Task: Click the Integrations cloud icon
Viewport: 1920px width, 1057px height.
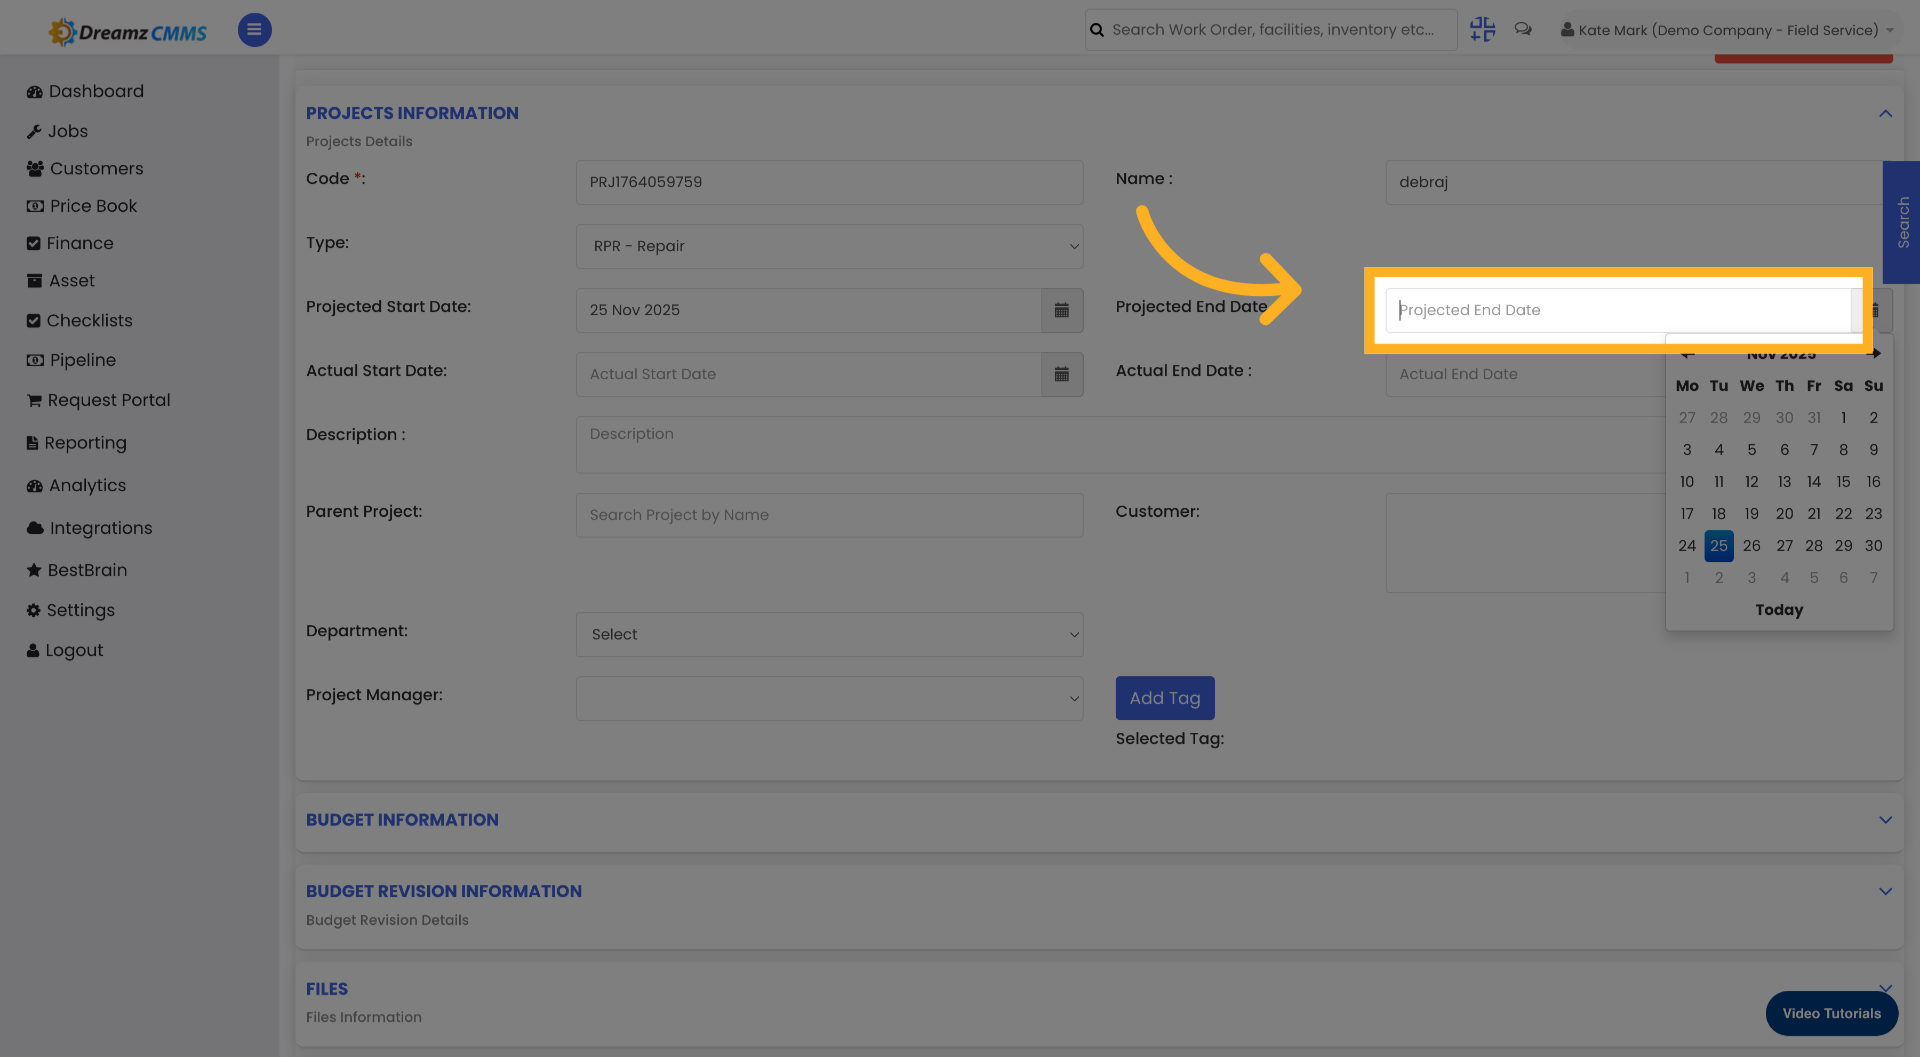Action: pyautogui.click(x=35, y=528)
